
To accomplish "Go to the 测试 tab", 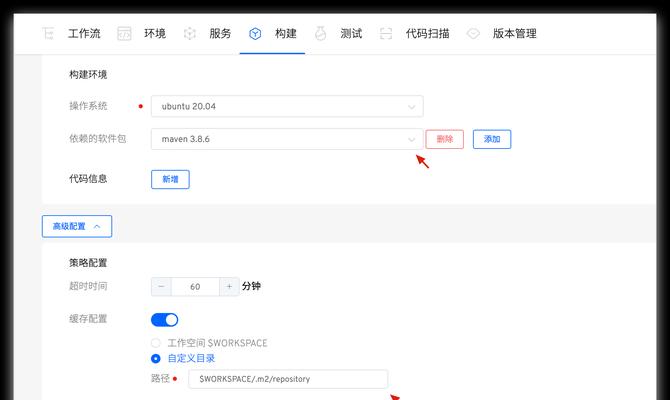I will click(351, 33).
